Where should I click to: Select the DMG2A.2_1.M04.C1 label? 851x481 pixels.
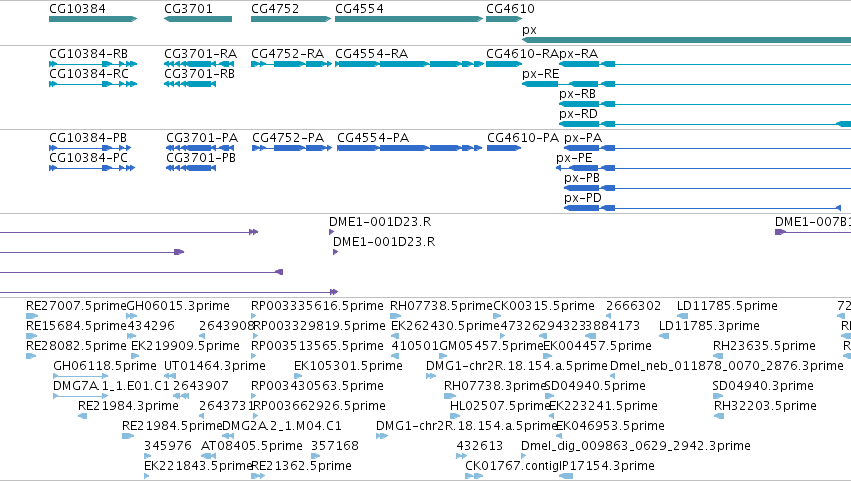point(282,426)
